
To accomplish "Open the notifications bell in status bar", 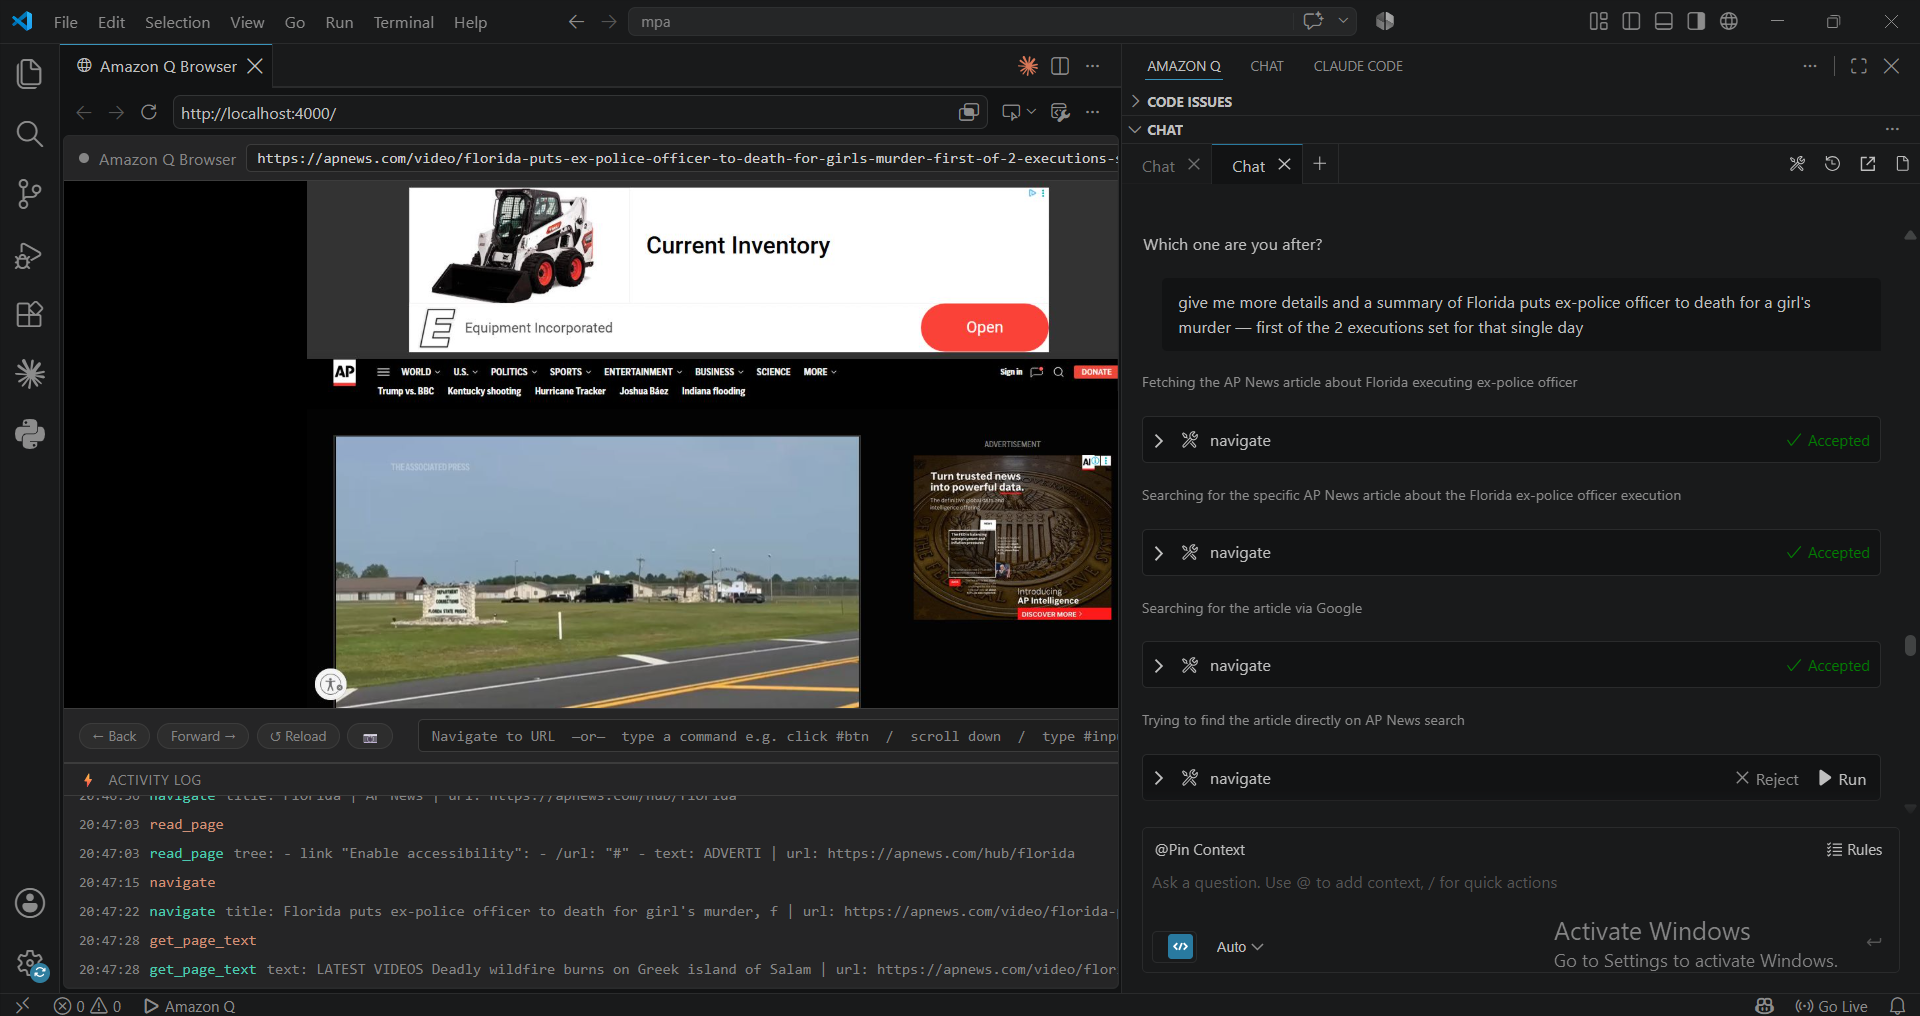I will coord(1897,1006).
